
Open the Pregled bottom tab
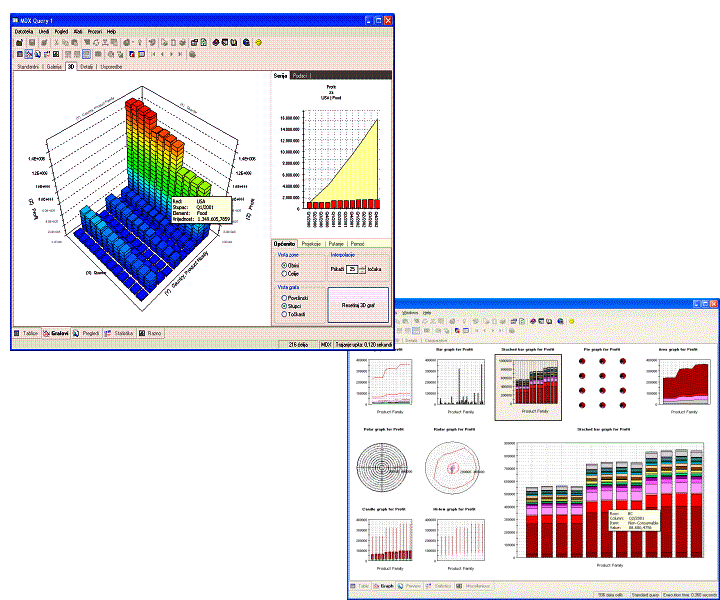pos(87,333)
